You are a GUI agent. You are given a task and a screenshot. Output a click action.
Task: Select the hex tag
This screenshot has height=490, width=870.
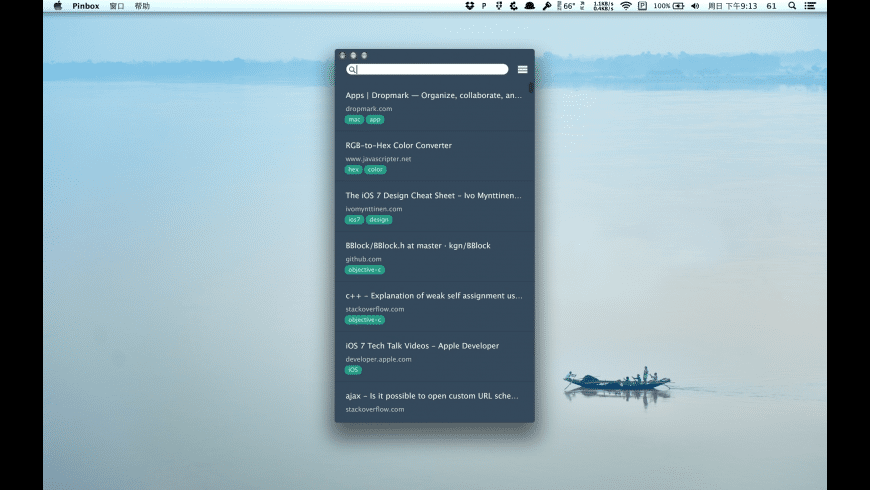tap(353, 169)
